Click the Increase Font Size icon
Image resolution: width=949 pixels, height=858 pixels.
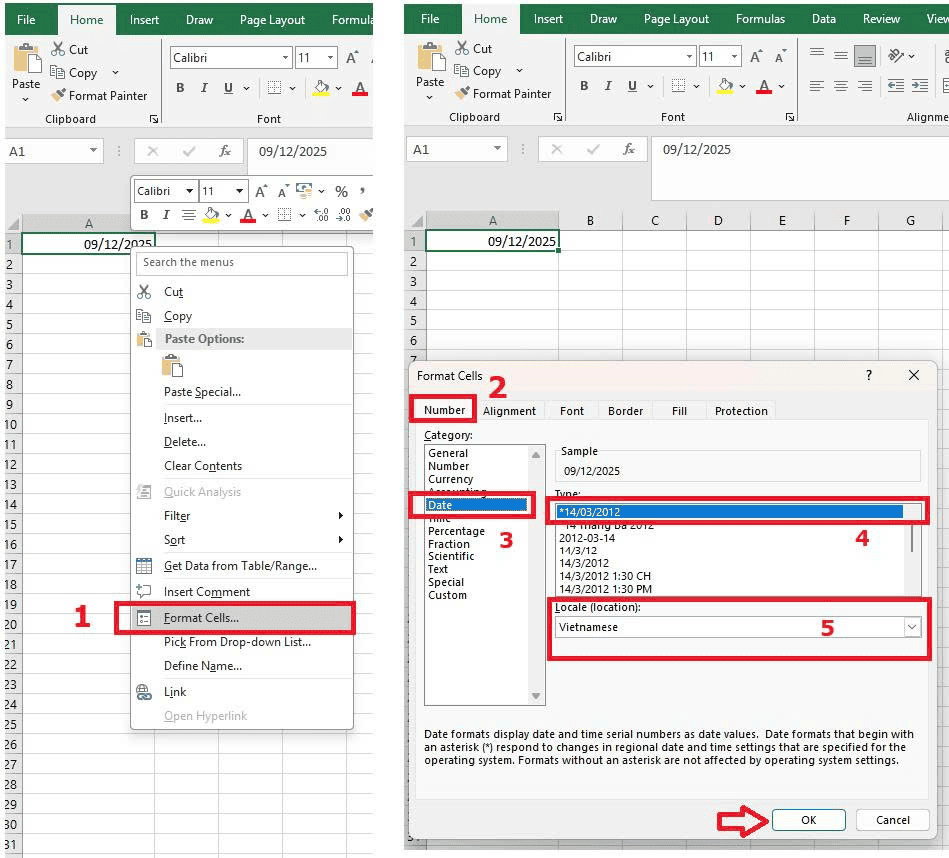point(758,55)
